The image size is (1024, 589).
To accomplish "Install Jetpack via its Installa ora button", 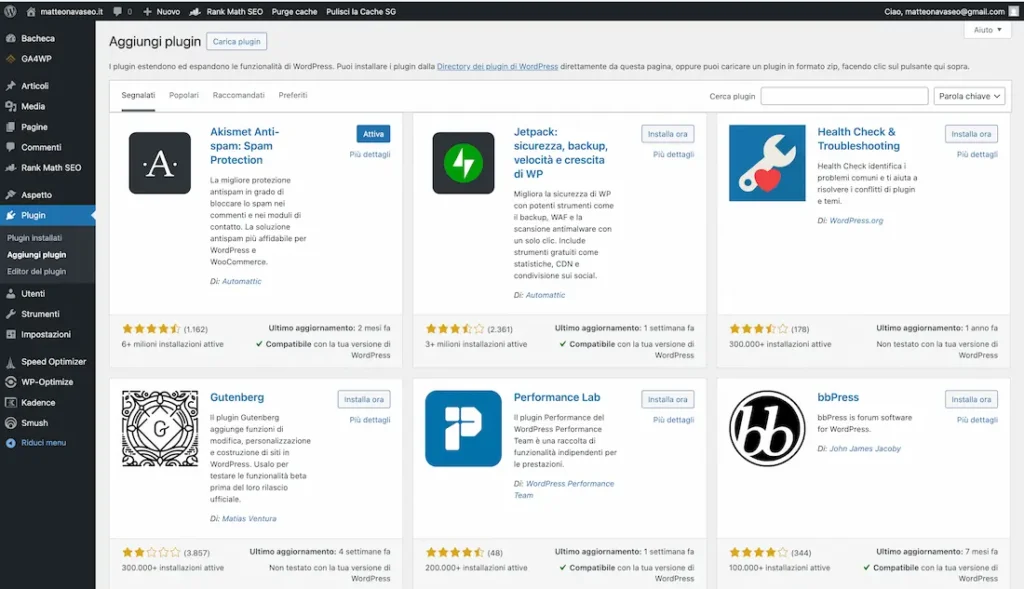I will 666,135.
